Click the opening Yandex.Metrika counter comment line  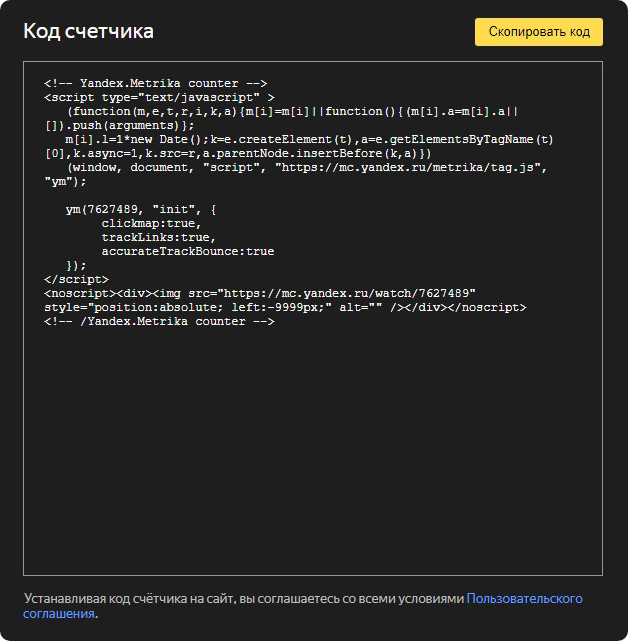pos(155,84)
